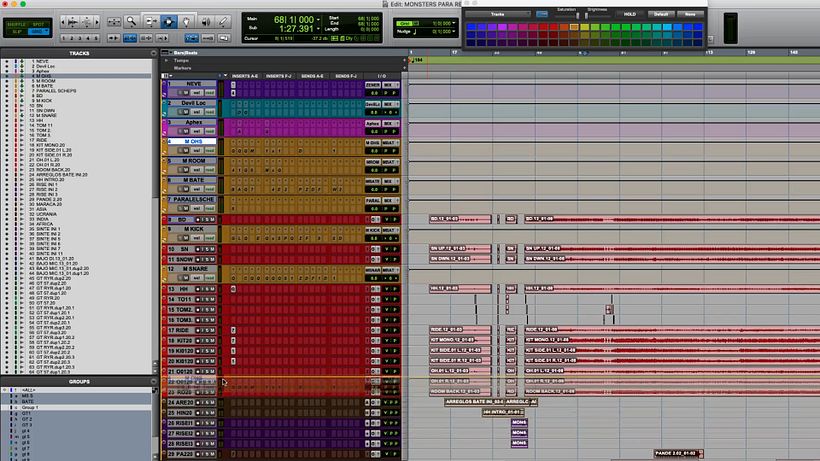Select BATE group in Groups list
Screen dimensions: 820x461
pyautogui.click(x=27, y=401)
